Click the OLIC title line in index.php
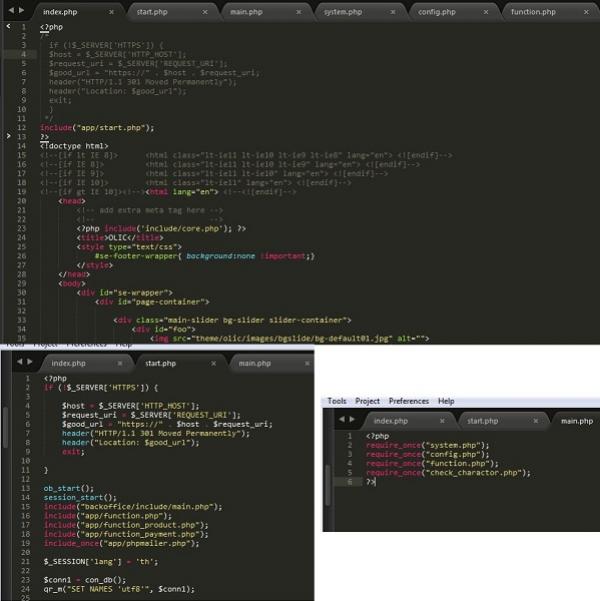This screenshot has width=600, height=601. point(120,238)
